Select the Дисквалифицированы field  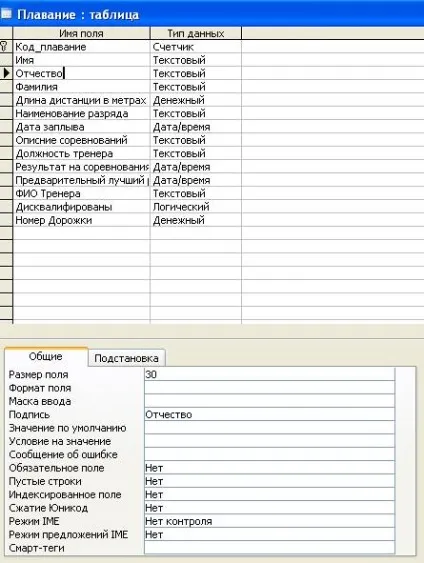click(81, 207)
